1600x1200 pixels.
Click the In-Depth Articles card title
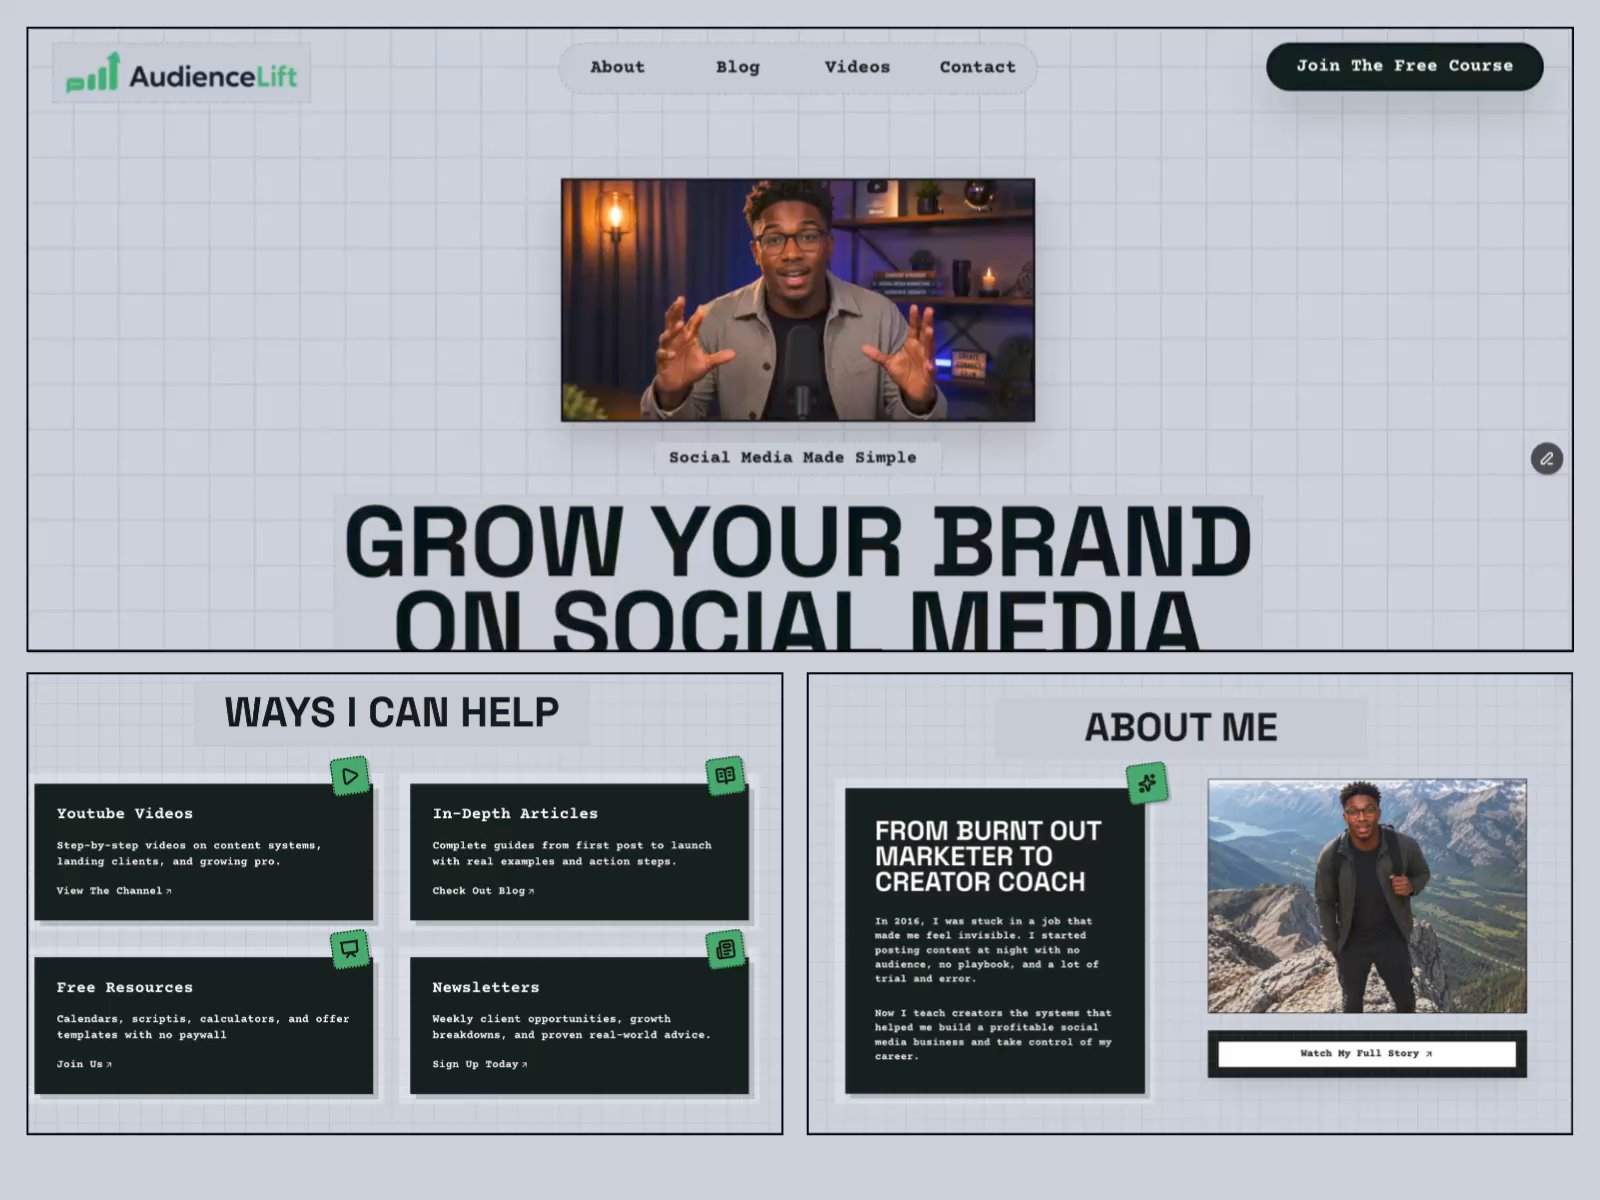(x=515, y=814)
